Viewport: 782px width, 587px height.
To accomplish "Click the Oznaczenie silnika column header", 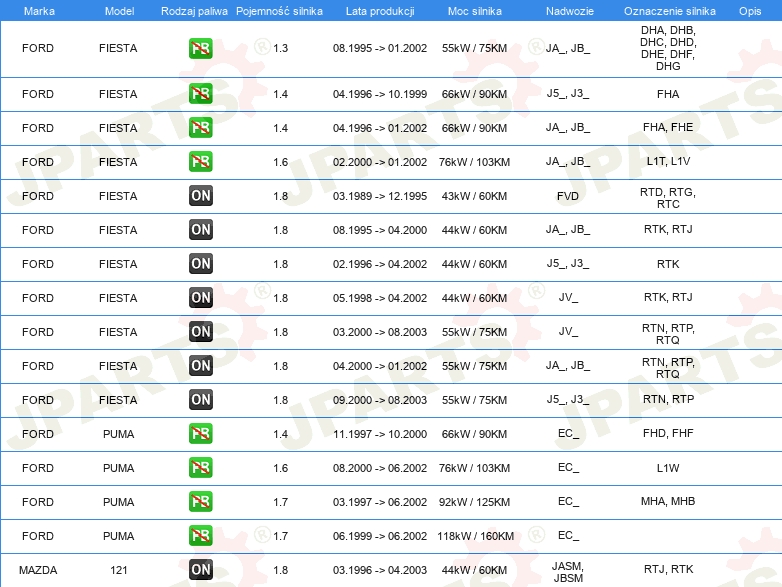I will 670,11.
